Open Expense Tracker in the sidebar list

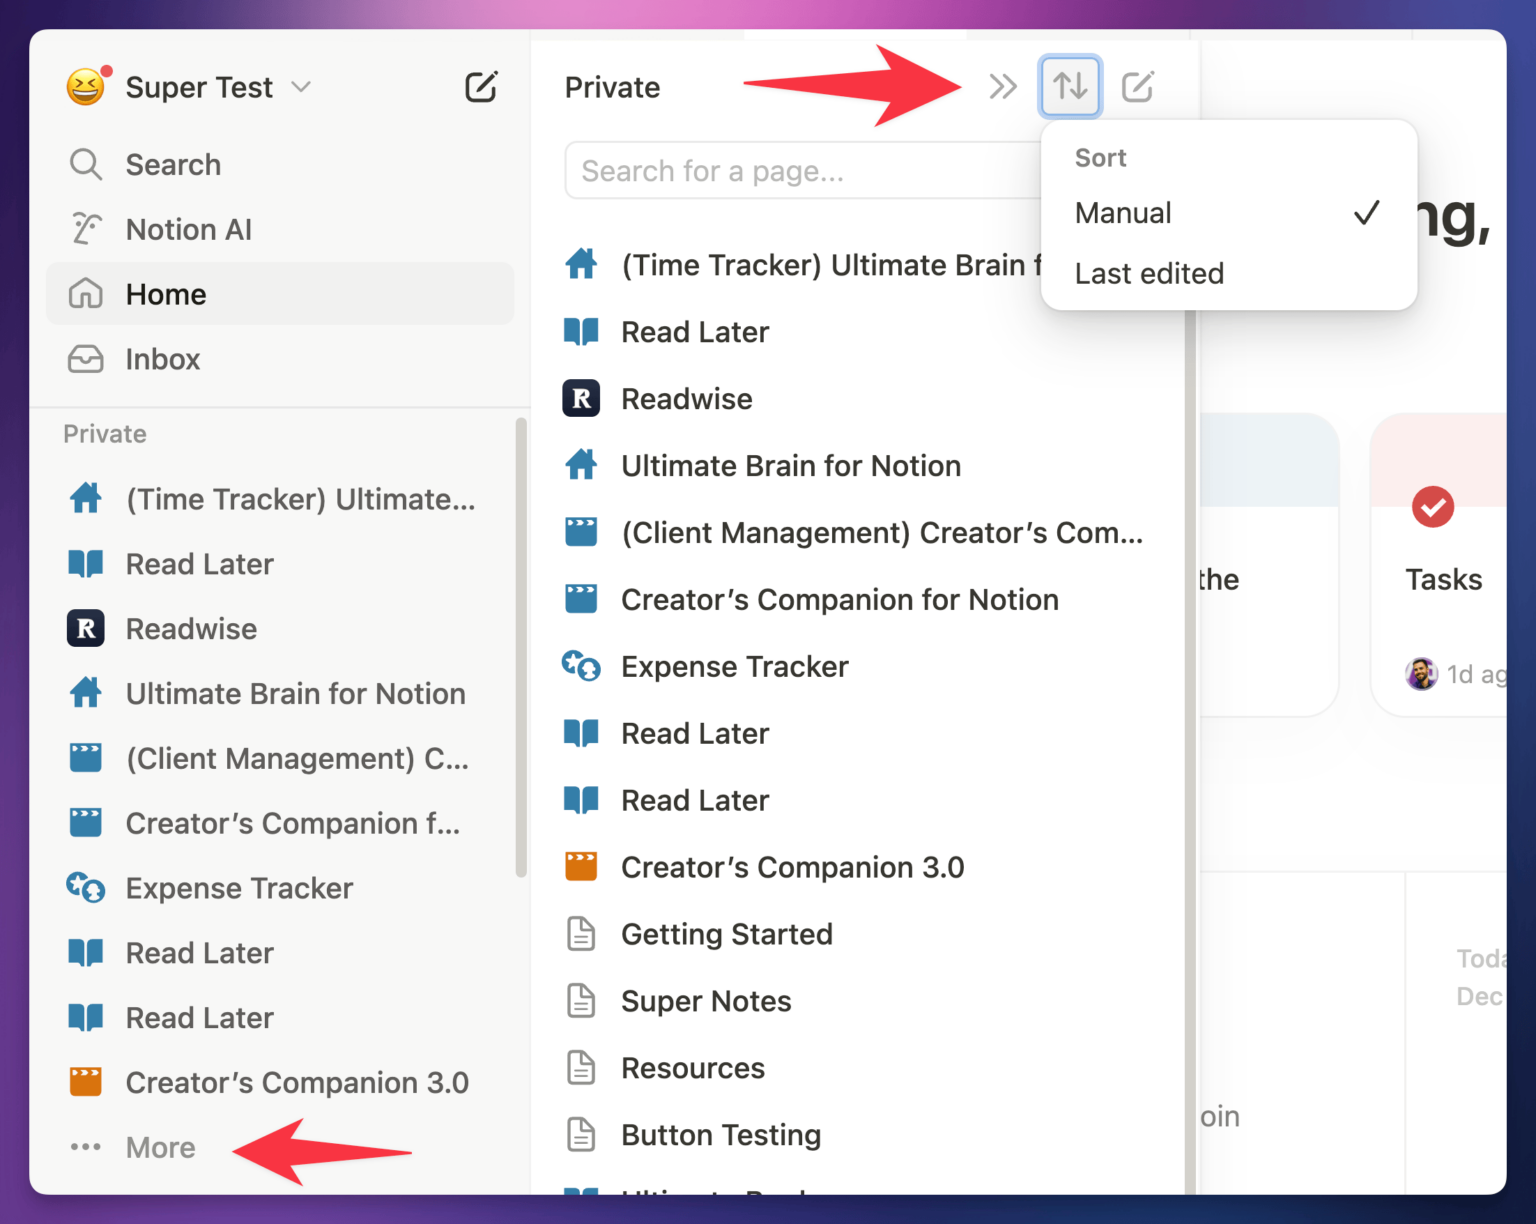pos(239,888)
